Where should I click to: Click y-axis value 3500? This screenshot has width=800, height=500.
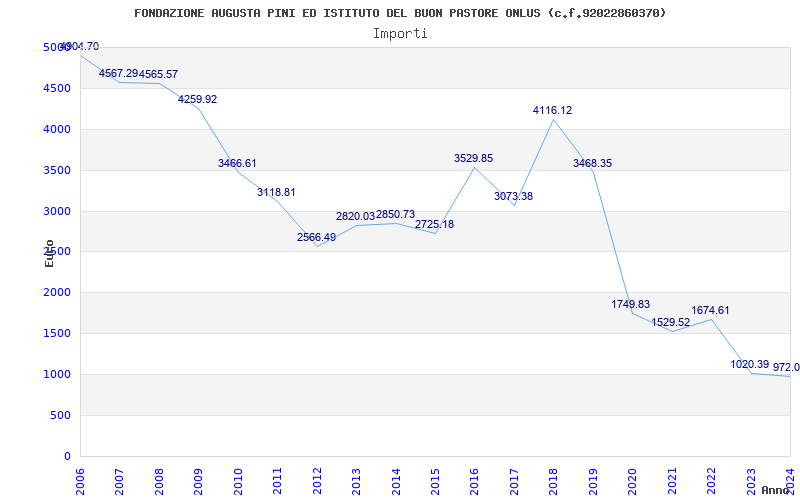57,170
